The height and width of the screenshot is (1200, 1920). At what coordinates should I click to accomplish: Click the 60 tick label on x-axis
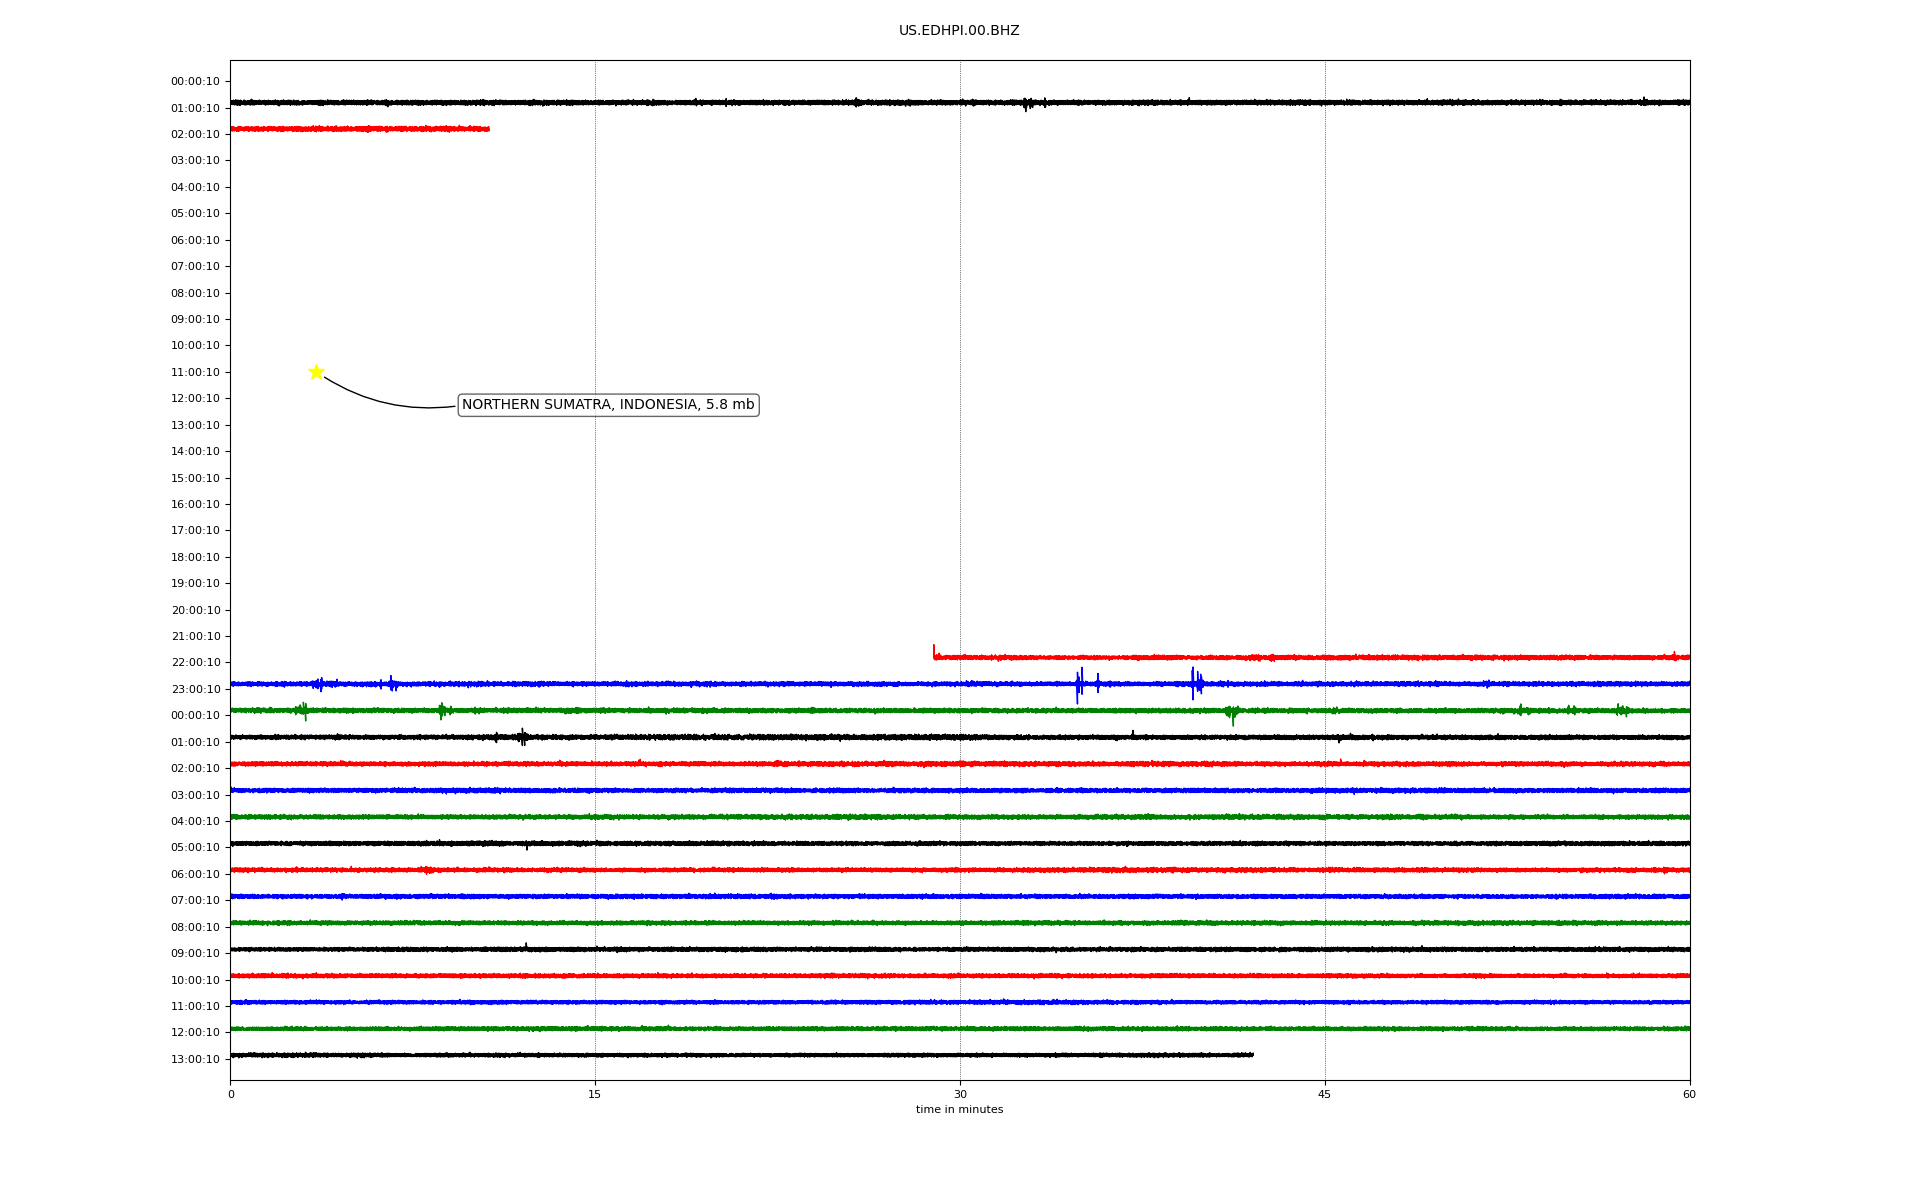point(1689,1094)
